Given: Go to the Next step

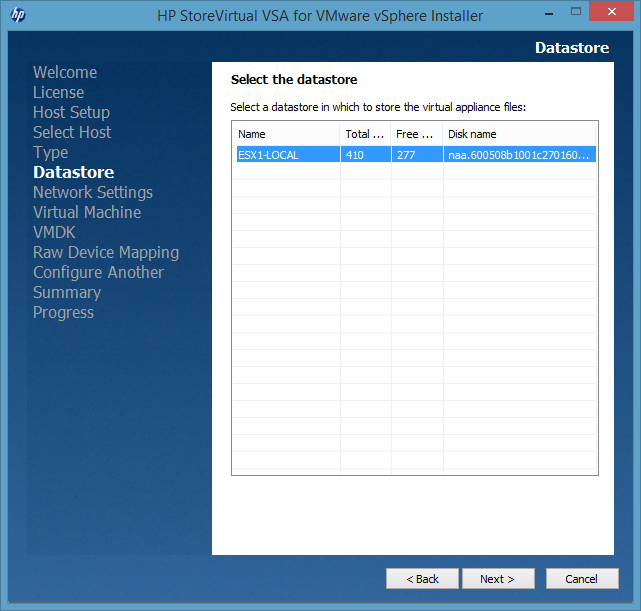Looking at the screenshot, I should 498,578.
